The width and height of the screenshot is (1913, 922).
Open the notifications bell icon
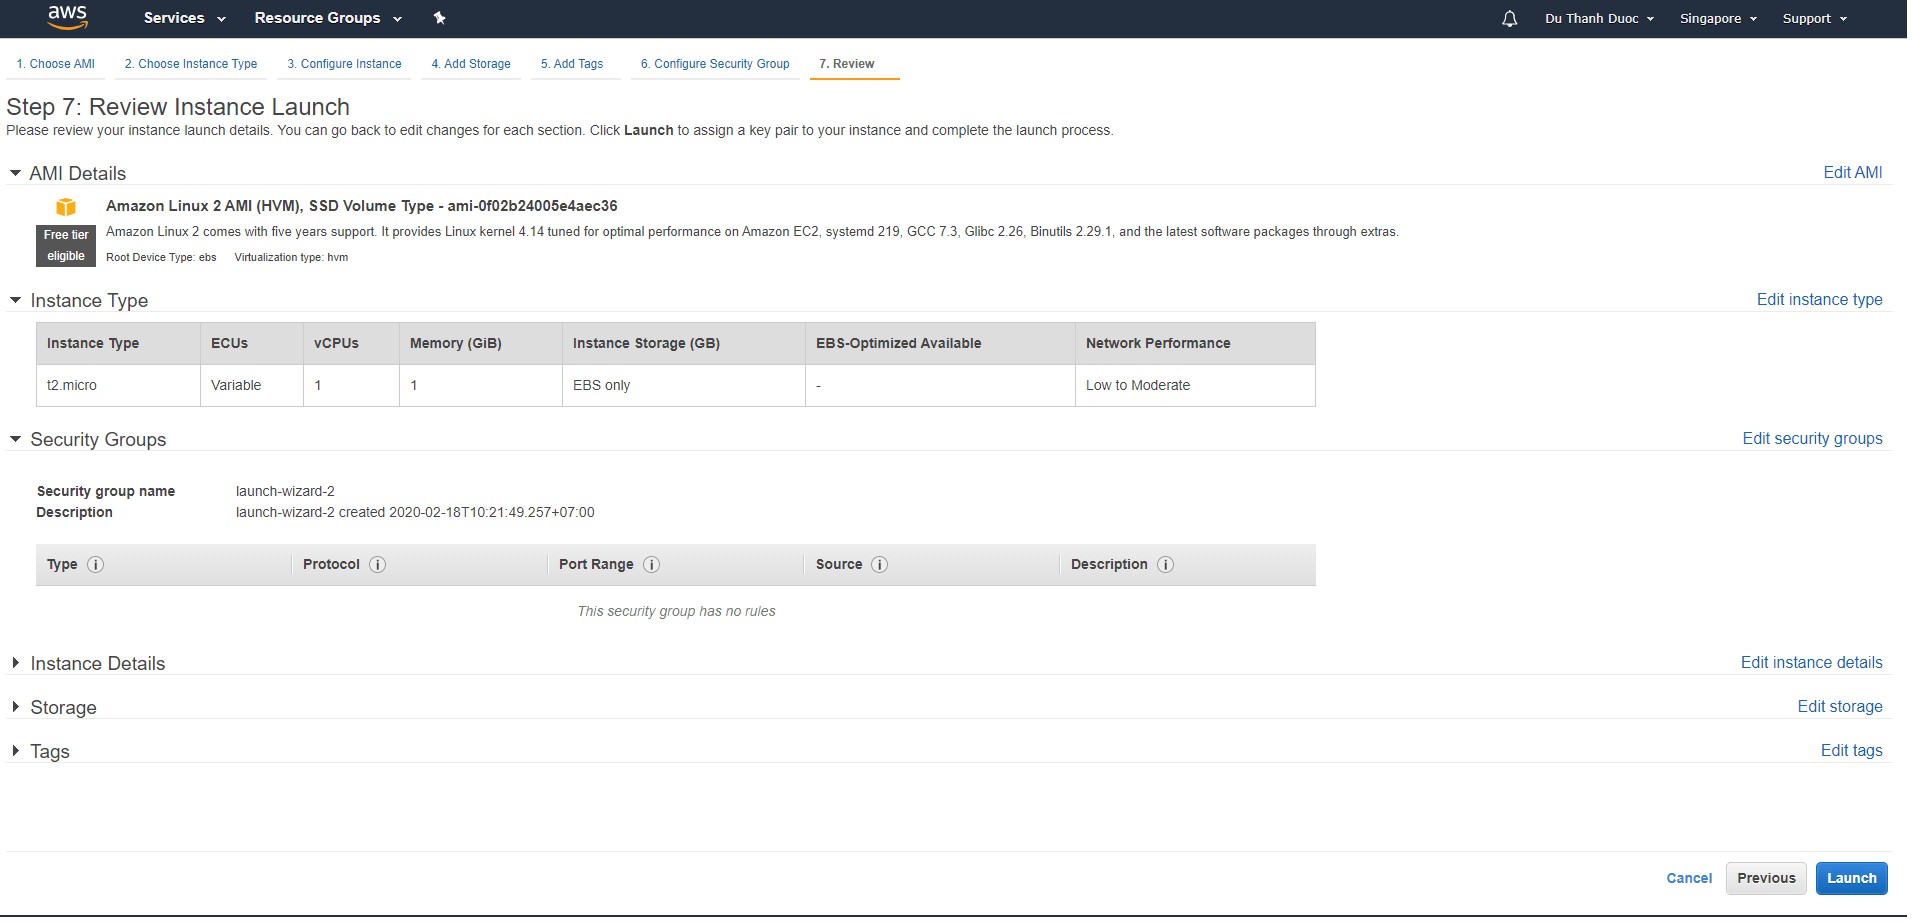tap(1509, 19)
